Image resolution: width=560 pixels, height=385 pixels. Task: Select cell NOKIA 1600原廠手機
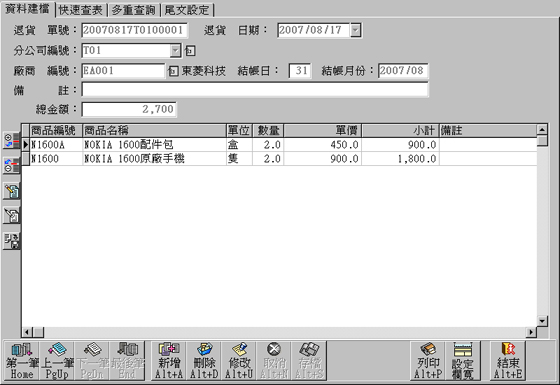tap(154, 159)
